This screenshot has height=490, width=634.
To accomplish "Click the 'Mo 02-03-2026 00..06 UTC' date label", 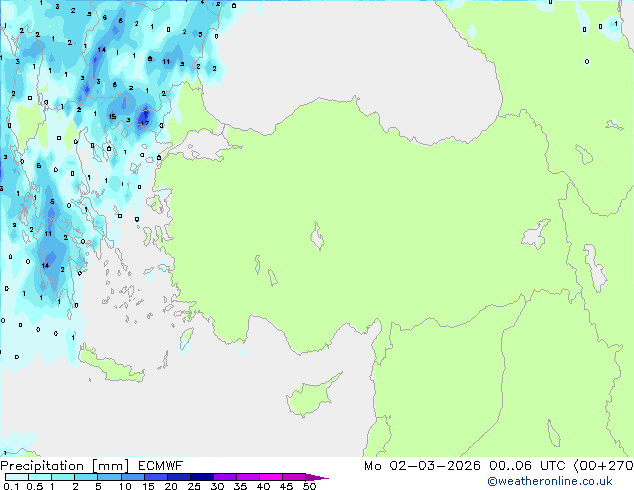I will point(465,466).
